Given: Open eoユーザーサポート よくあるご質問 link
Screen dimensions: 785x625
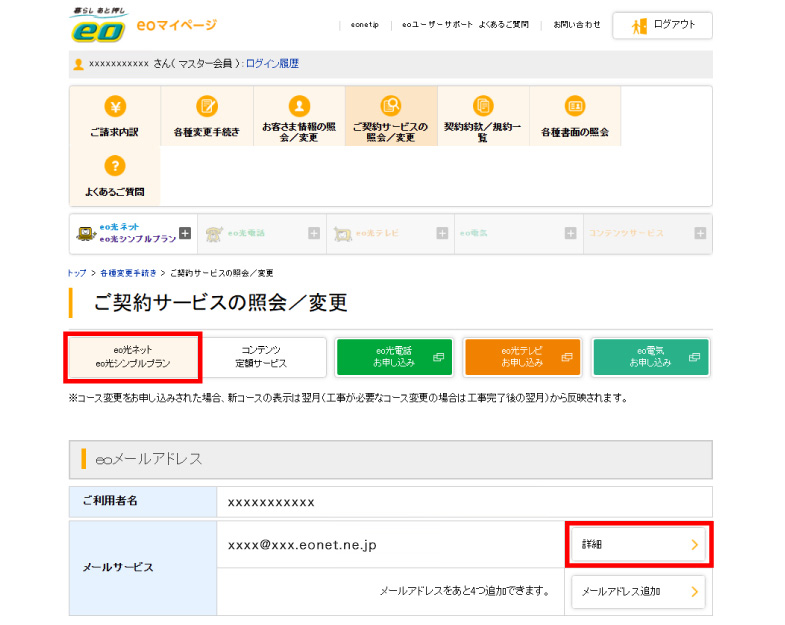Looking at the screenshot, I should [x=465, y=25].
